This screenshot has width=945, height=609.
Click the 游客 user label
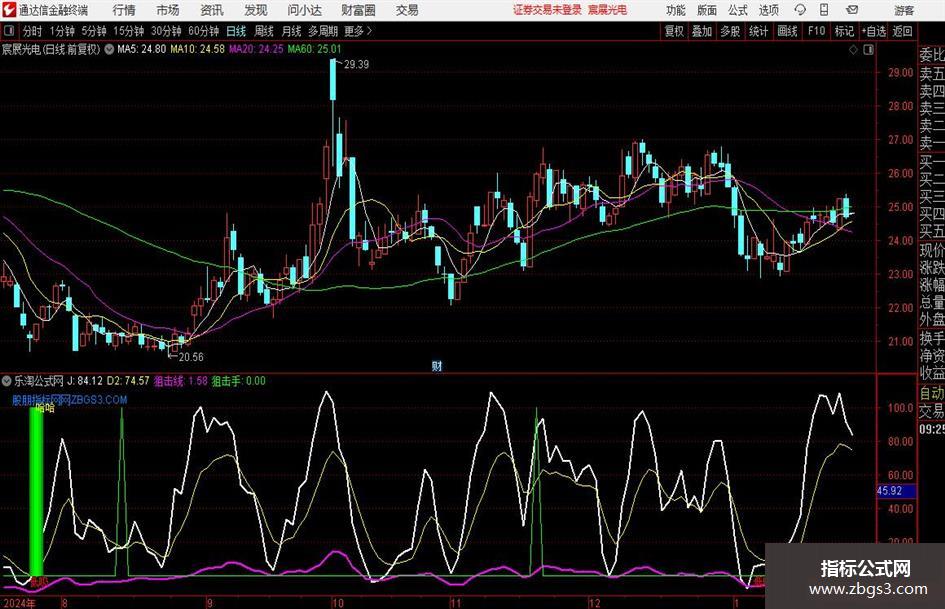[903, 10]
